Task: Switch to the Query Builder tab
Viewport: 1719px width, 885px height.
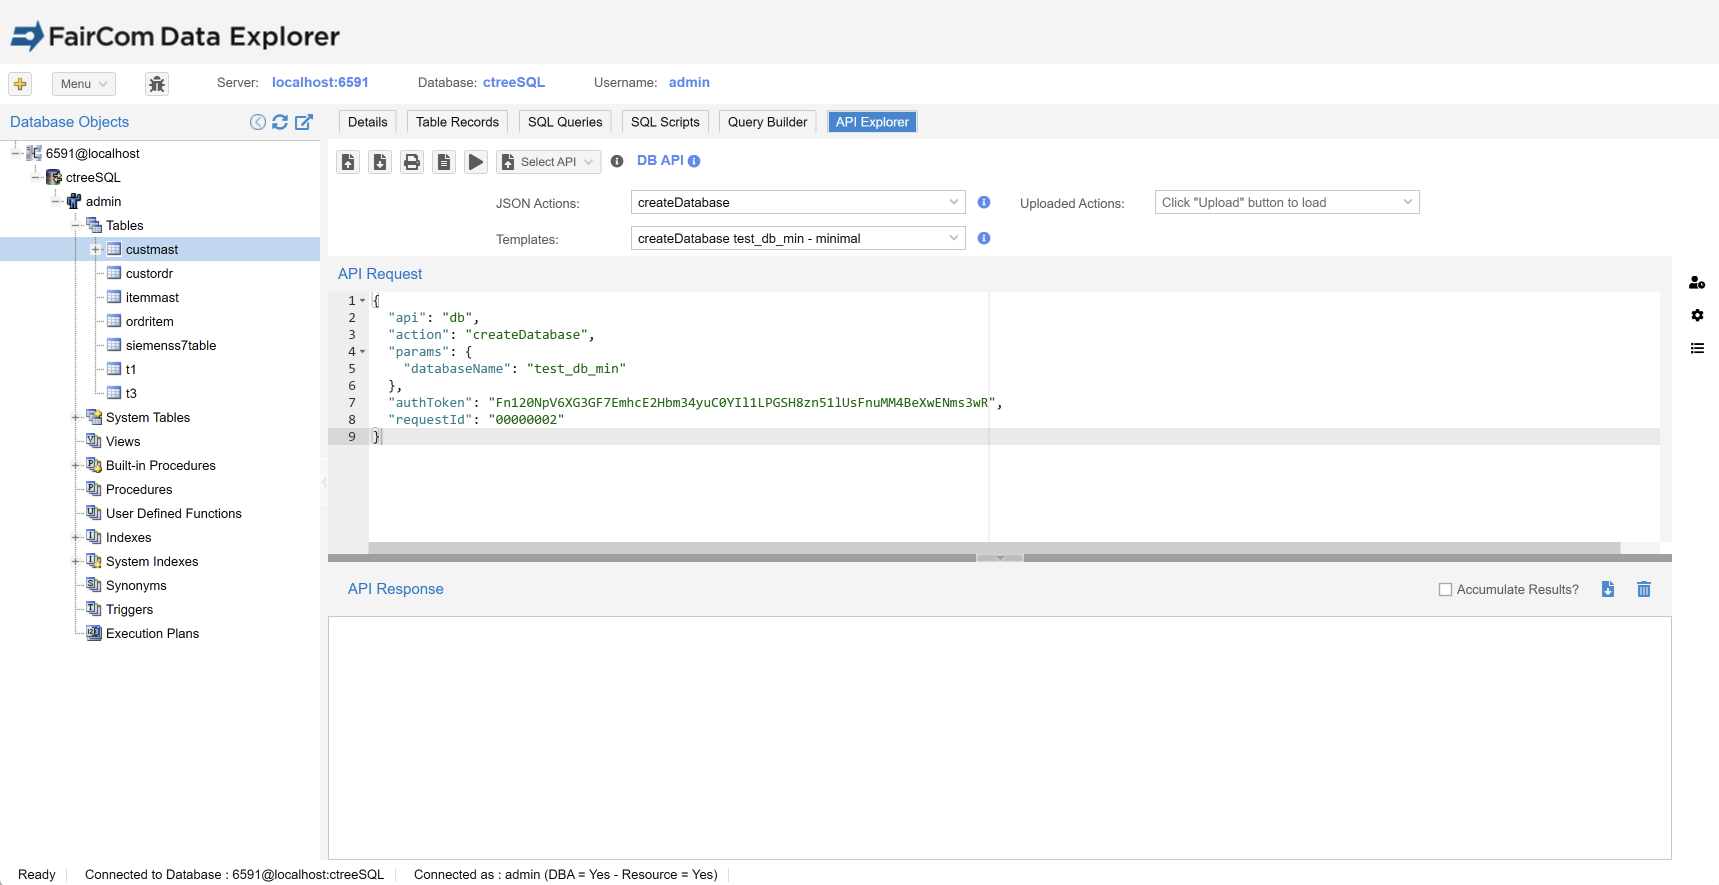Action: click(x=767, y=122)
